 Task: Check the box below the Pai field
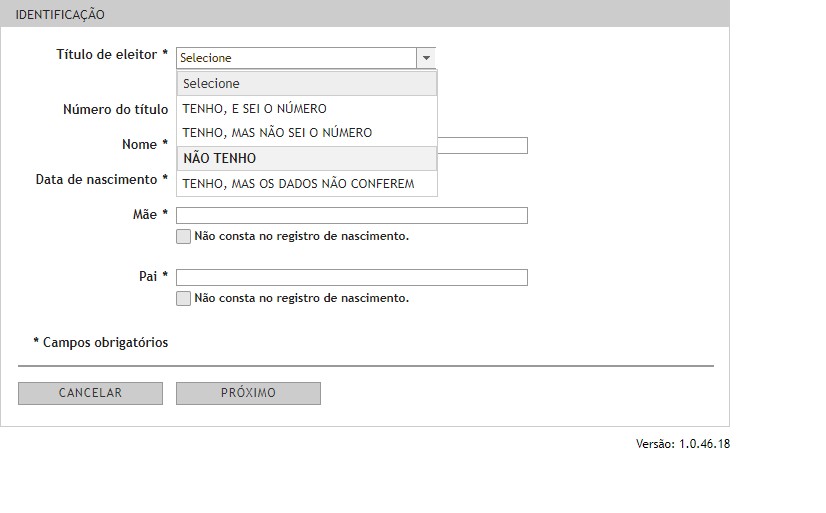click(x=183, y=298)
